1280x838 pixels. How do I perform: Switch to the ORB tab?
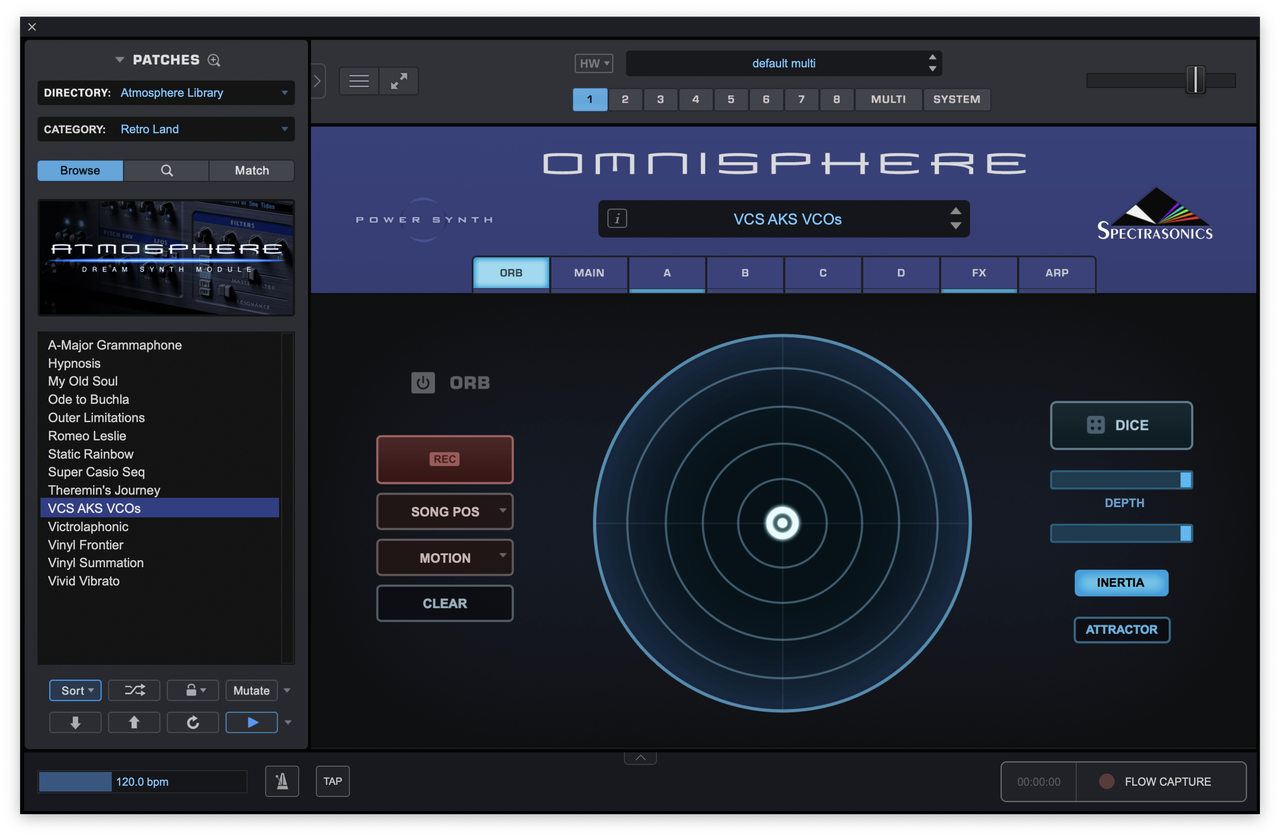pos(511,273)
